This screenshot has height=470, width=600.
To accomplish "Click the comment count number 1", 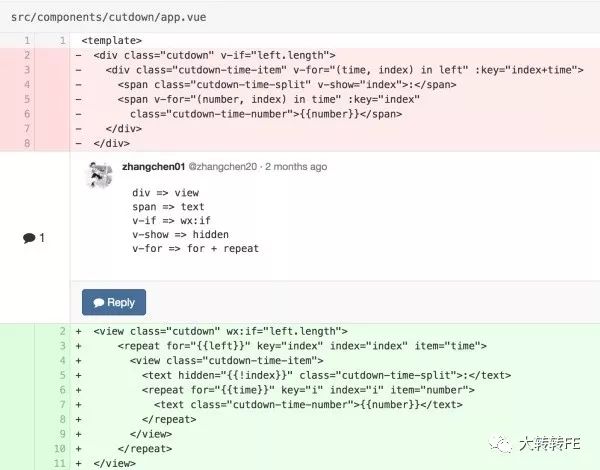I will coord(41,238).
